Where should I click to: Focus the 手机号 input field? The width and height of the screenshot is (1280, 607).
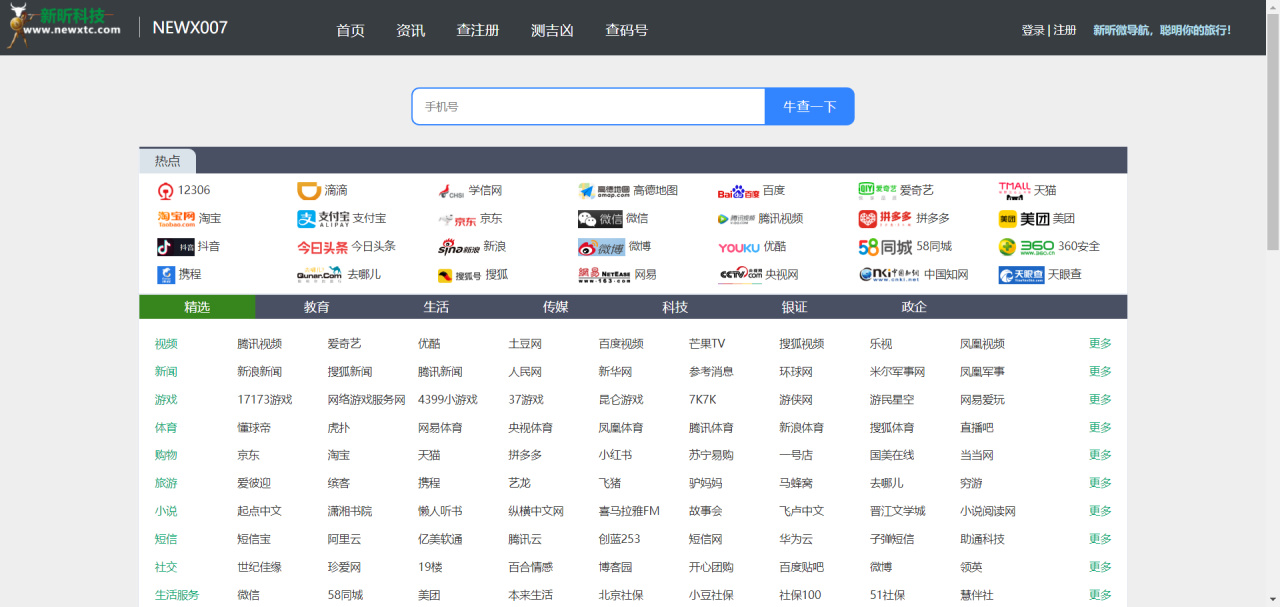pos(588,106)
